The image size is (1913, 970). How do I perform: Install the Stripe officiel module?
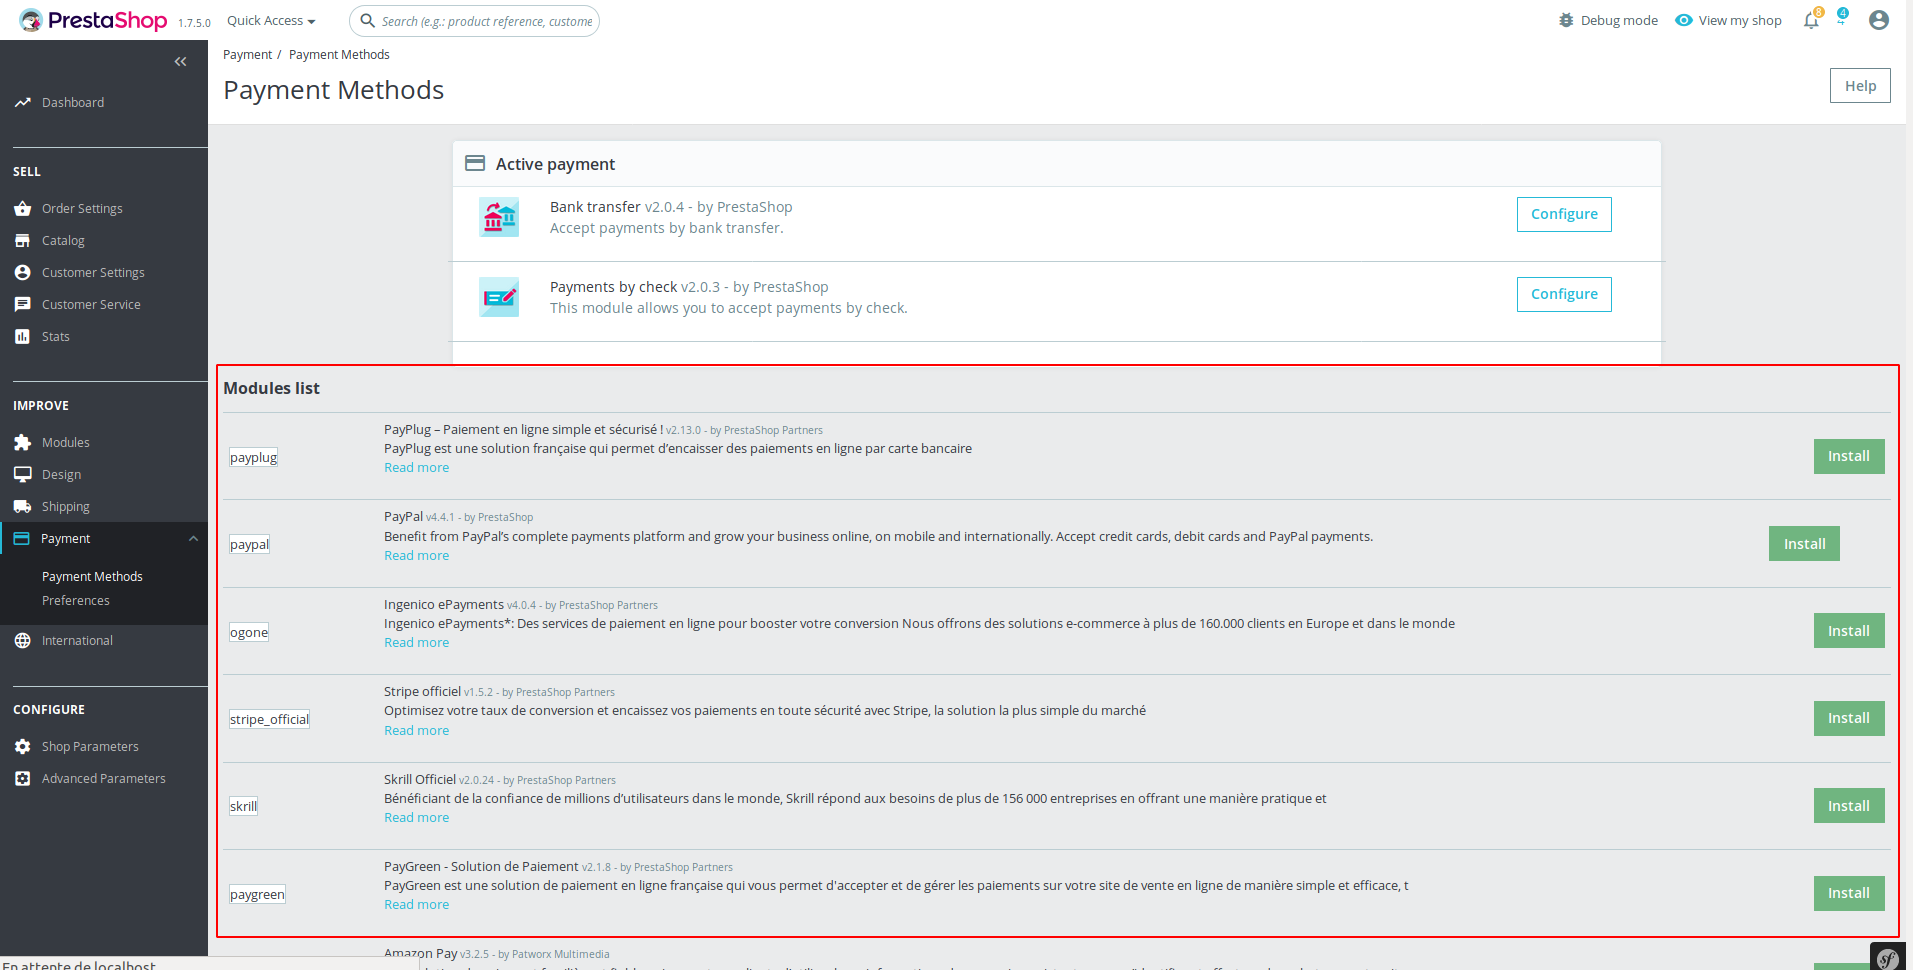pos(1849,718)
